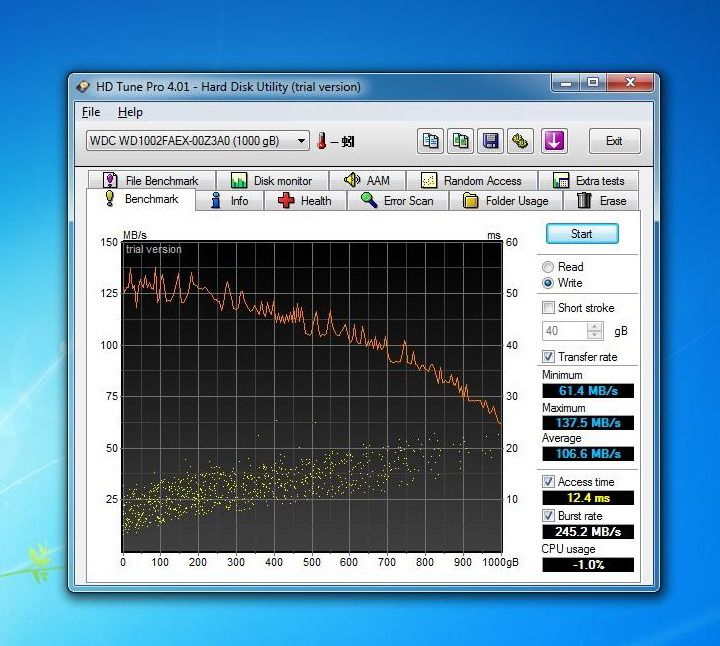Uncheck the Transfer rate checkbox
Screen dimensions: 720x646
click(548, 357)
